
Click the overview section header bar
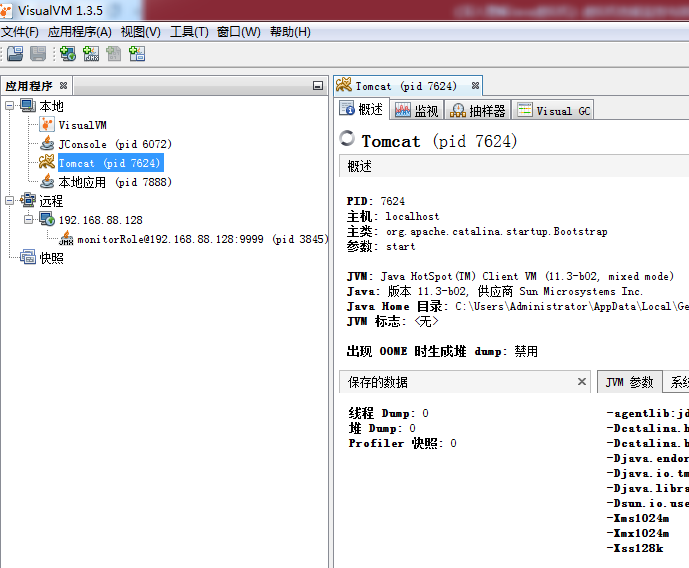tap(514, 166)
